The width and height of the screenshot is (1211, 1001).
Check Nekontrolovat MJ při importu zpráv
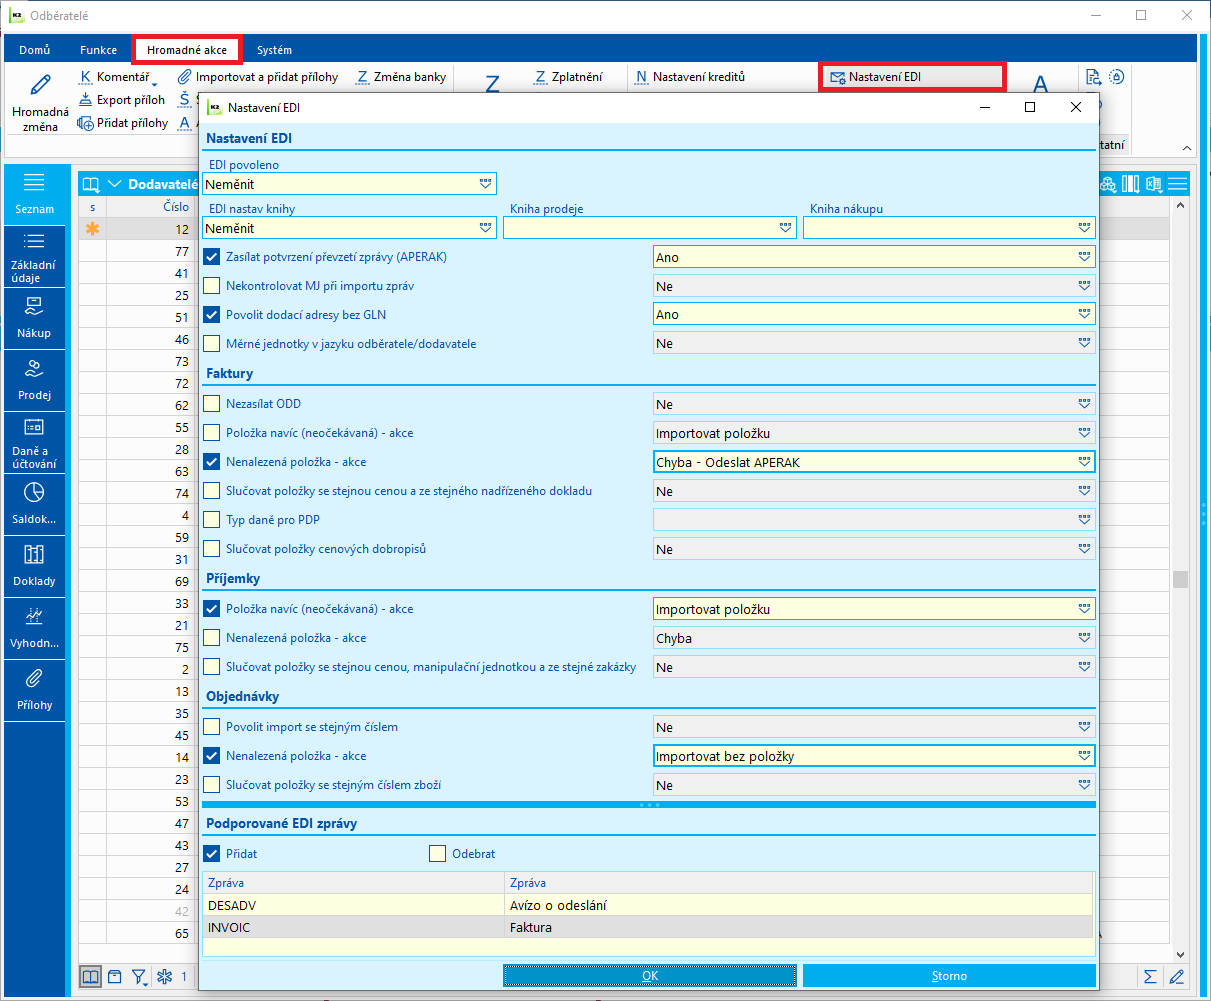click(x=211, y=286)
